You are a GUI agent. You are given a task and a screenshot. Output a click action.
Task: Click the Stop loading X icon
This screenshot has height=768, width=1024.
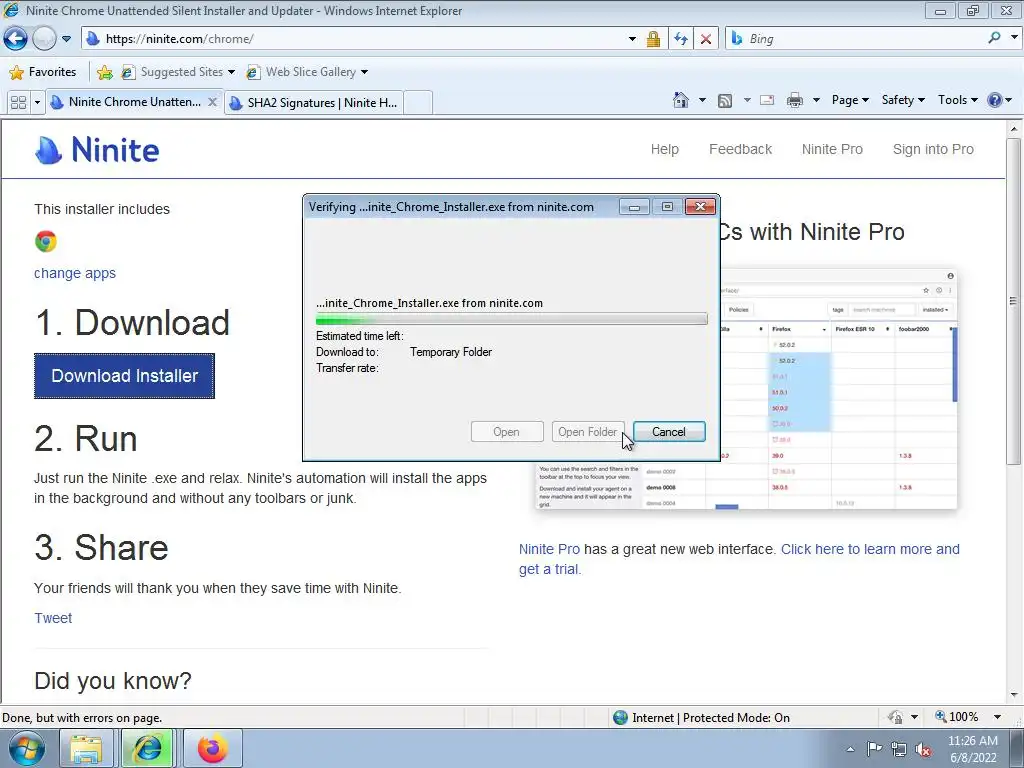706,39
